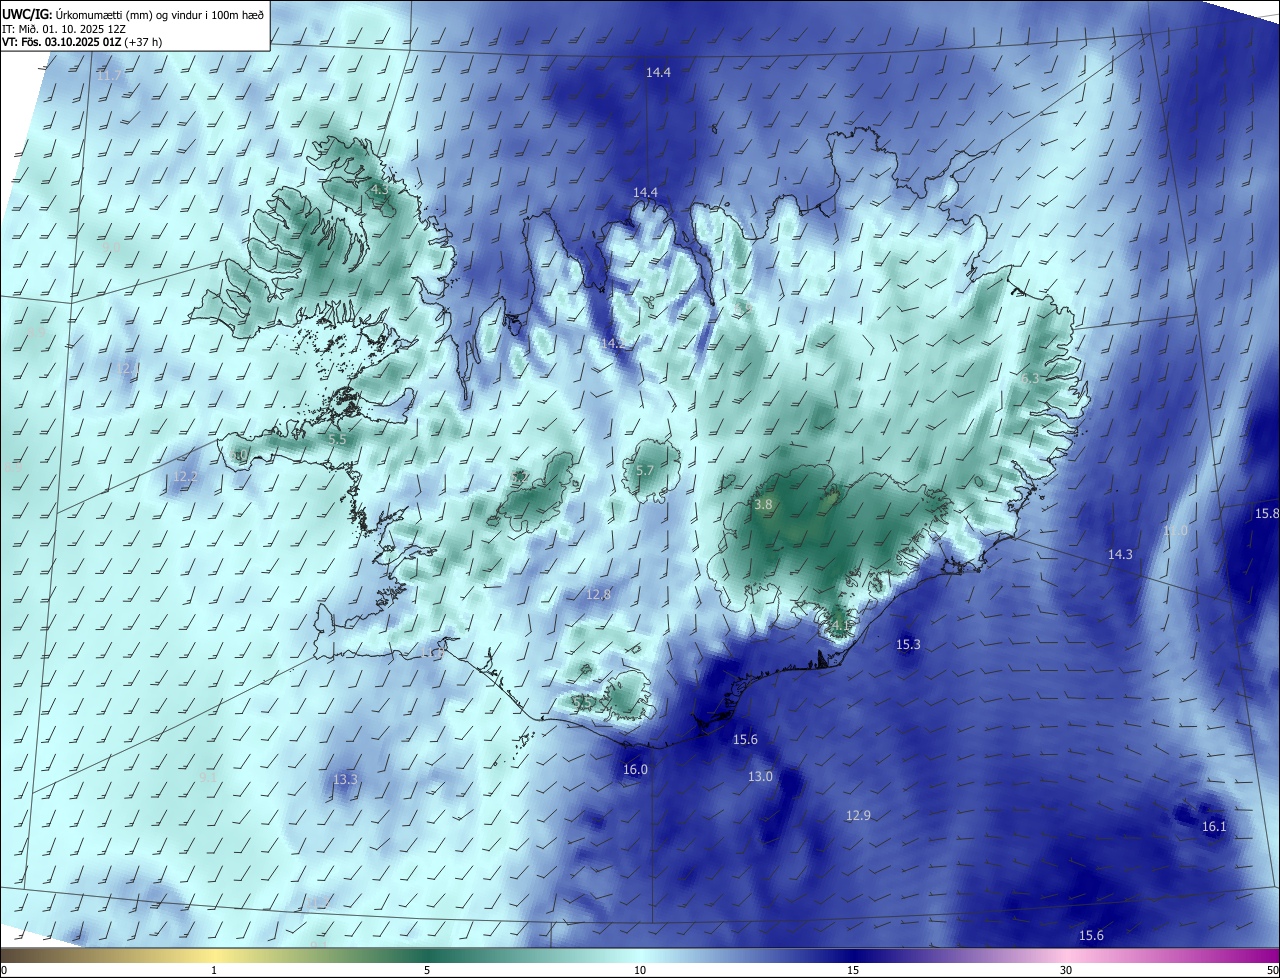Click the 10 tick on the color scale
The height and width of the screenshot is (978, 1280).
pyautogui.click(x=640, y=970)
